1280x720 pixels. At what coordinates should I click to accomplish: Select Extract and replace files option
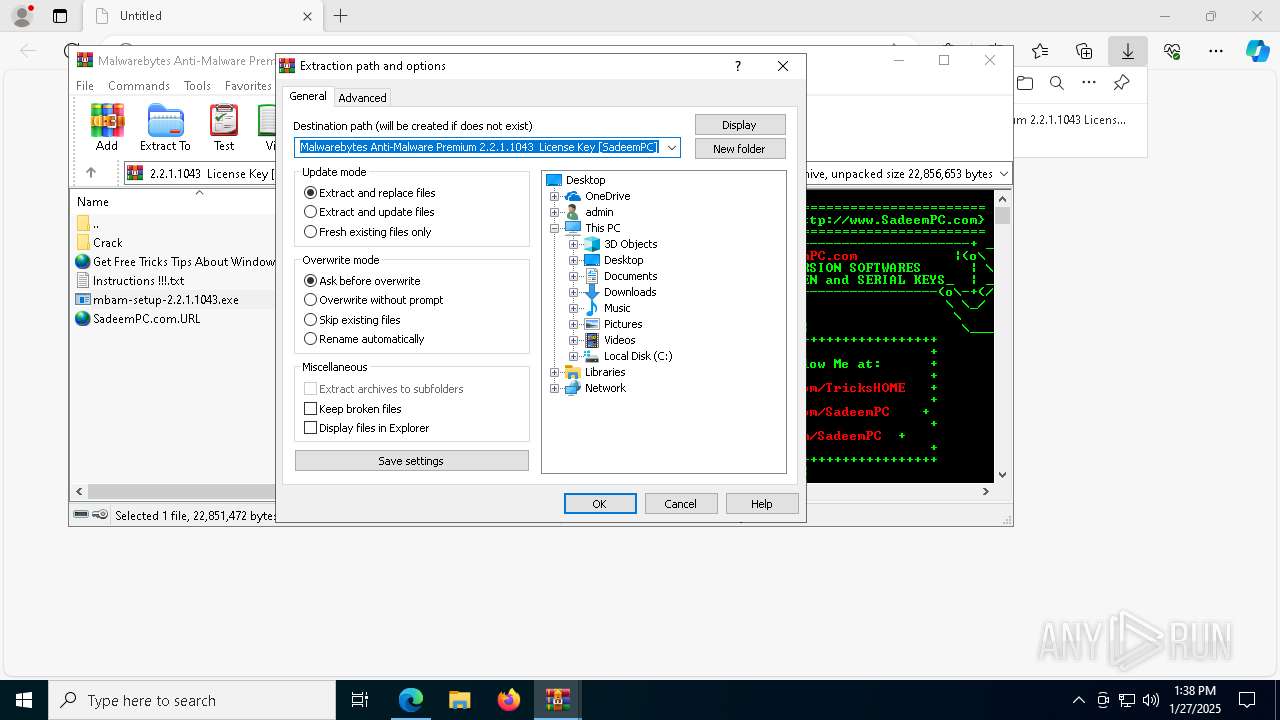click(370, 193)
